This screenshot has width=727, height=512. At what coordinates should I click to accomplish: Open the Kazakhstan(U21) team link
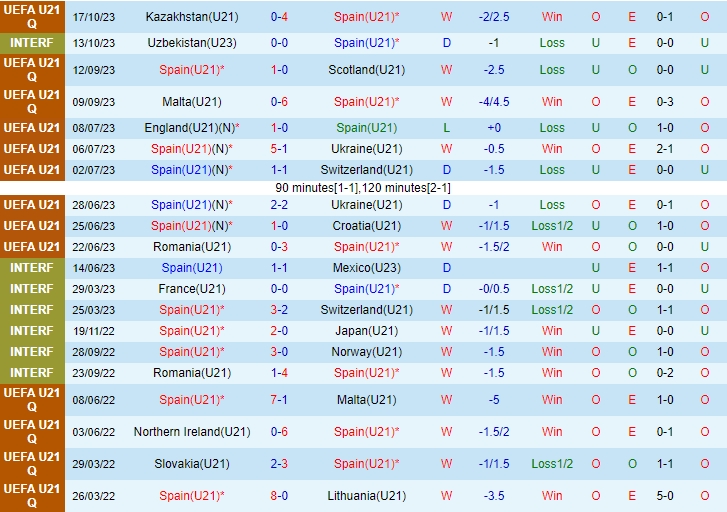click(191, 17)
